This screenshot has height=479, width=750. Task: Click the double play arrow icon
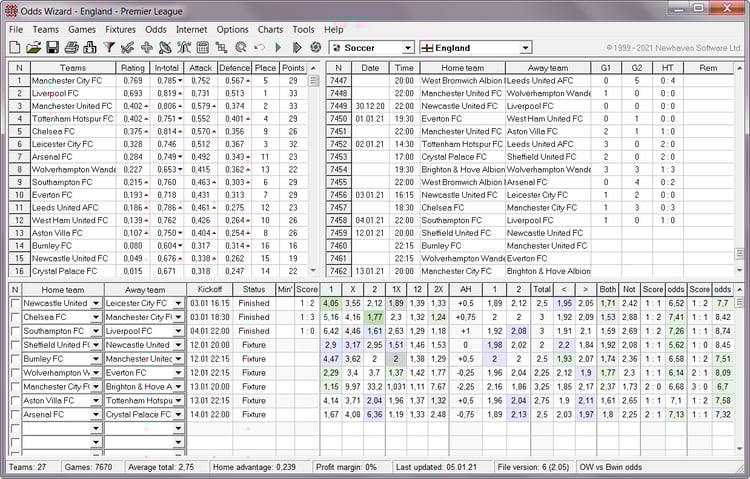[x=297, y=47]
